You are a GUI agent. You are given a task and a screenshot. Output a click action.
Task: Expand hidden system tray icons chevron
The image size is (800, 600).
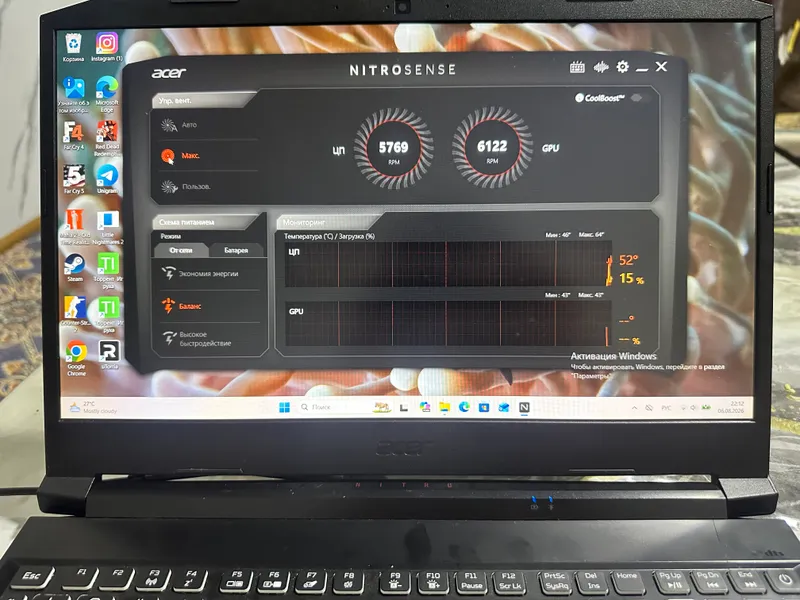pos(634,408)
